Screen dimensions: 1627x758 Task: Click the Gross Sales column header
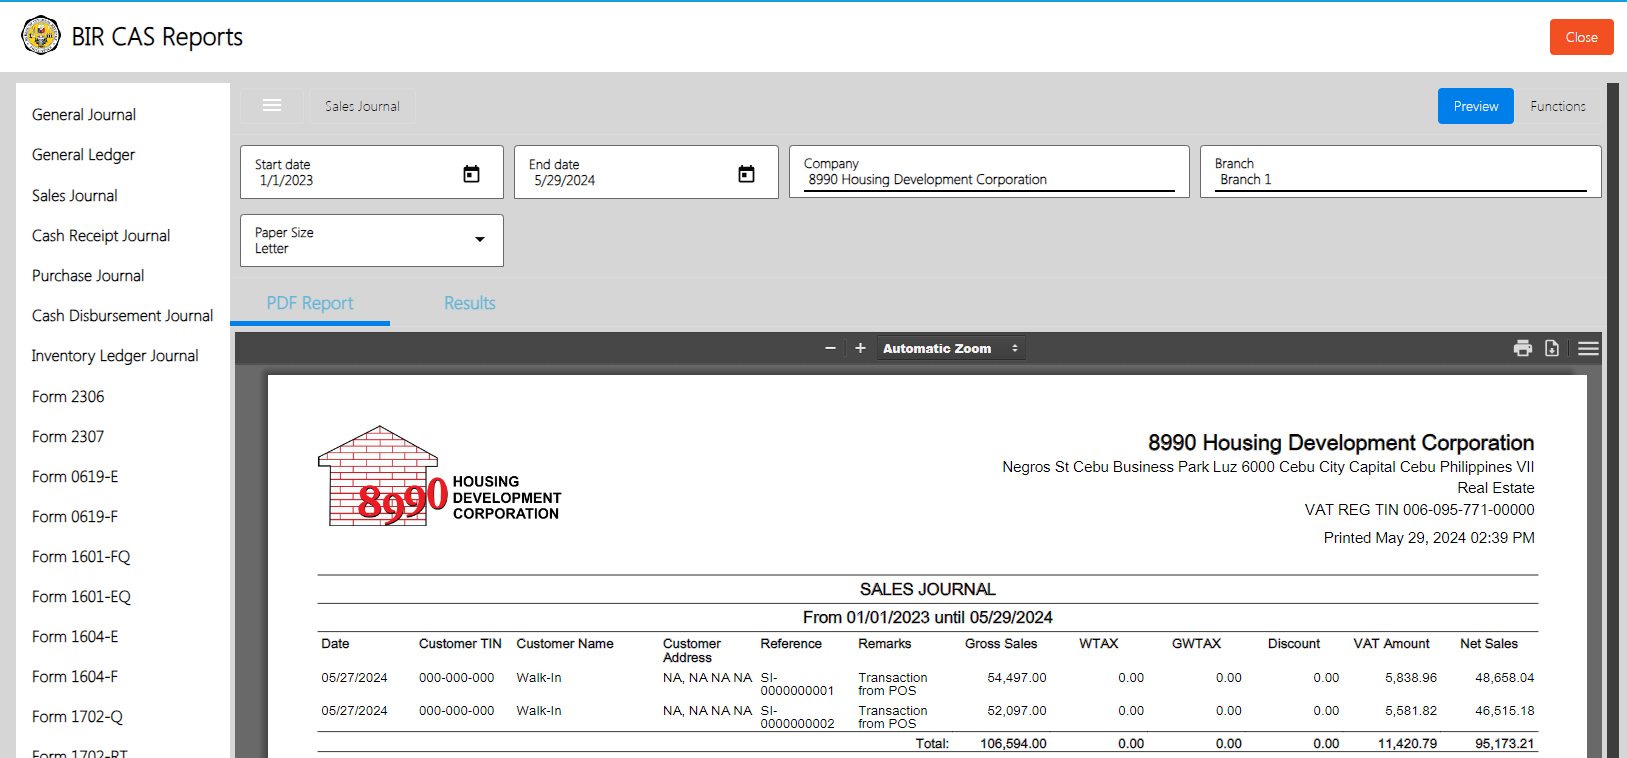(x=1001, y=644)
